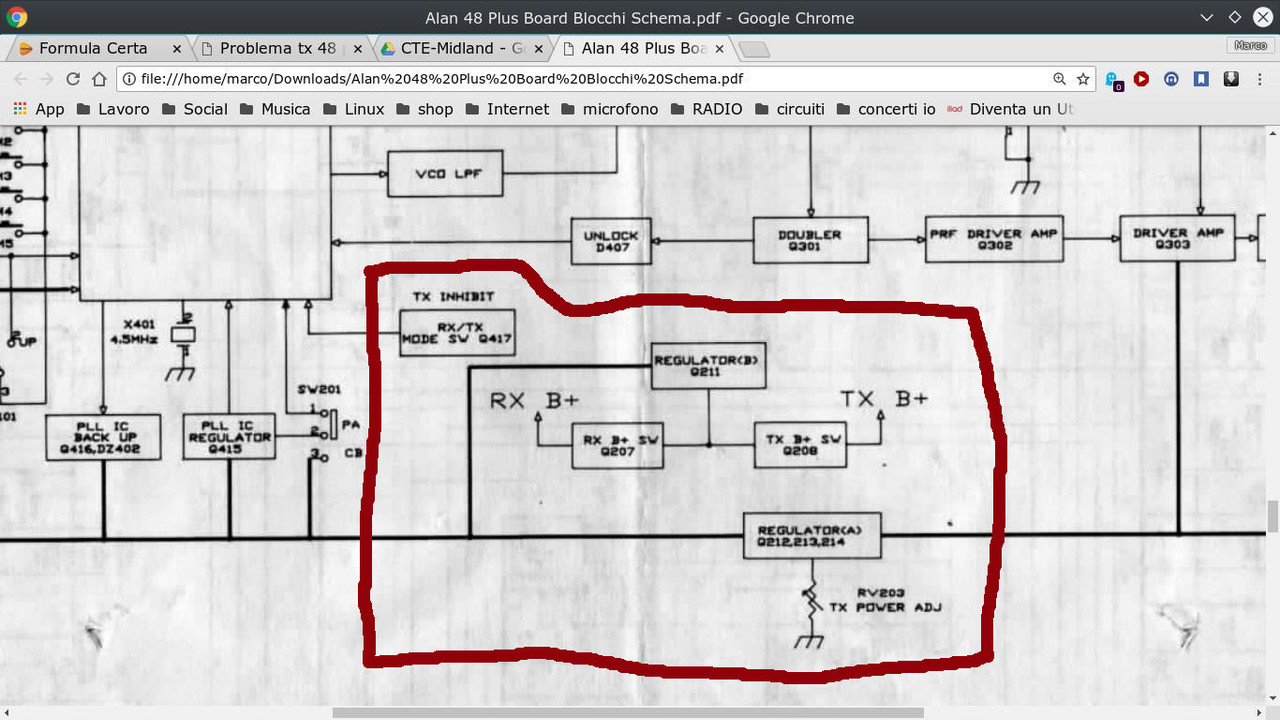Click the "PRF DRIVER AMP Q302" block
The height and width of the screenshot is (720, 1280).
click(992, 239)
